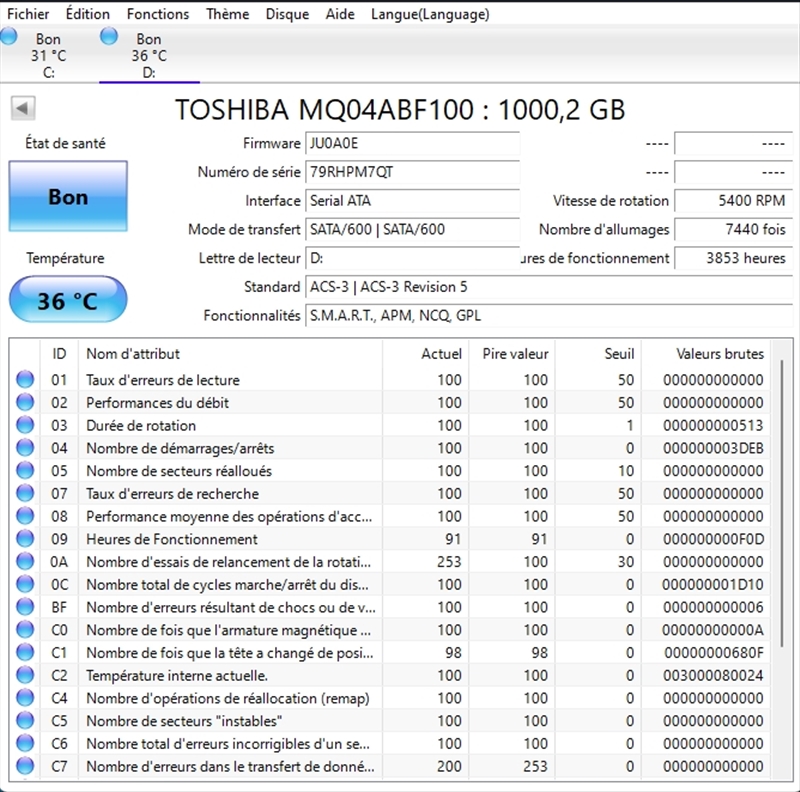Click the status icon for attribute 07
The image size is (800, 792).
(x=25, y=493)
